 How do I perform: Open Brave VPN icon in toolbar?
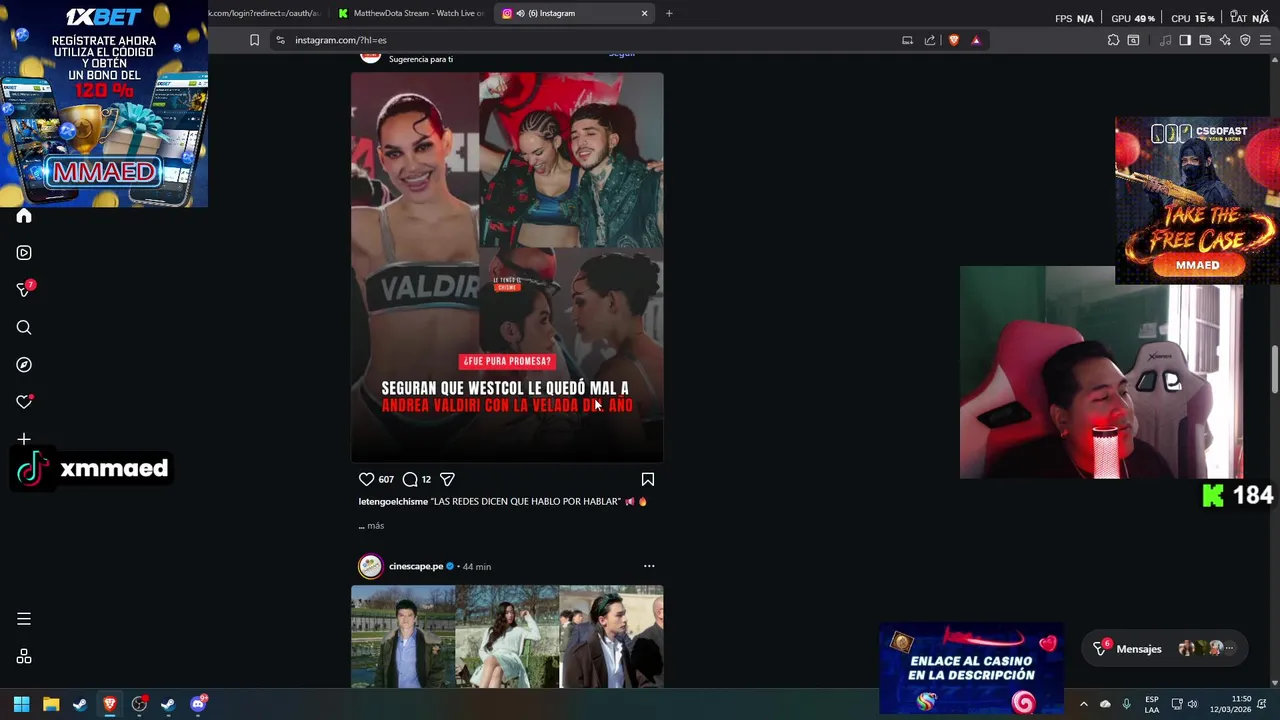pos(1245,40)
